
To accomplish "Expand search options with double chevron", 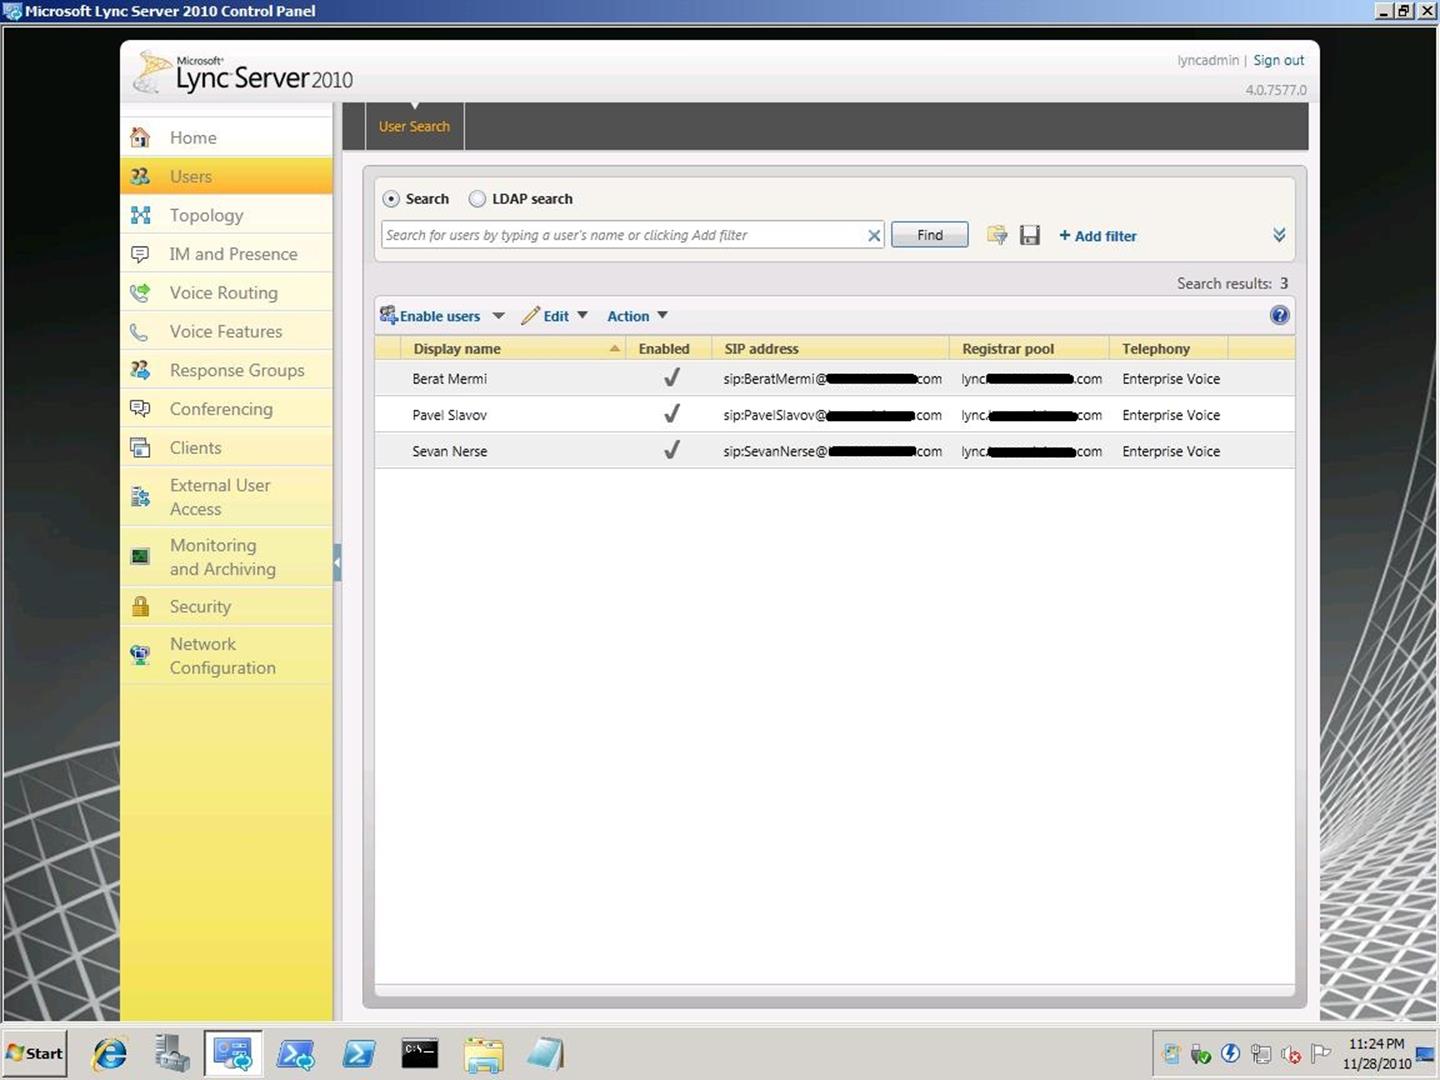I will click(1278, 235).
